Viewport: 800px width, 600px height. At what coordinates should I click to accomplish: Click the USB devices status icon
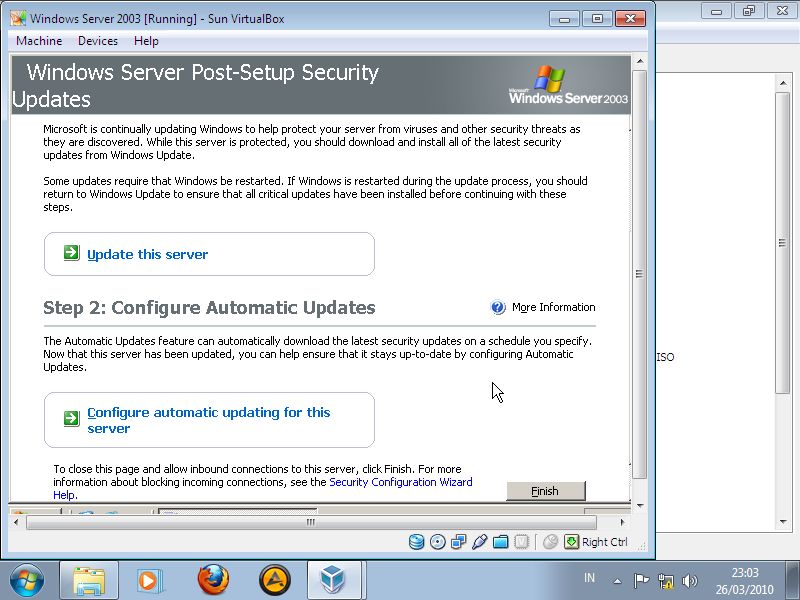480,542
